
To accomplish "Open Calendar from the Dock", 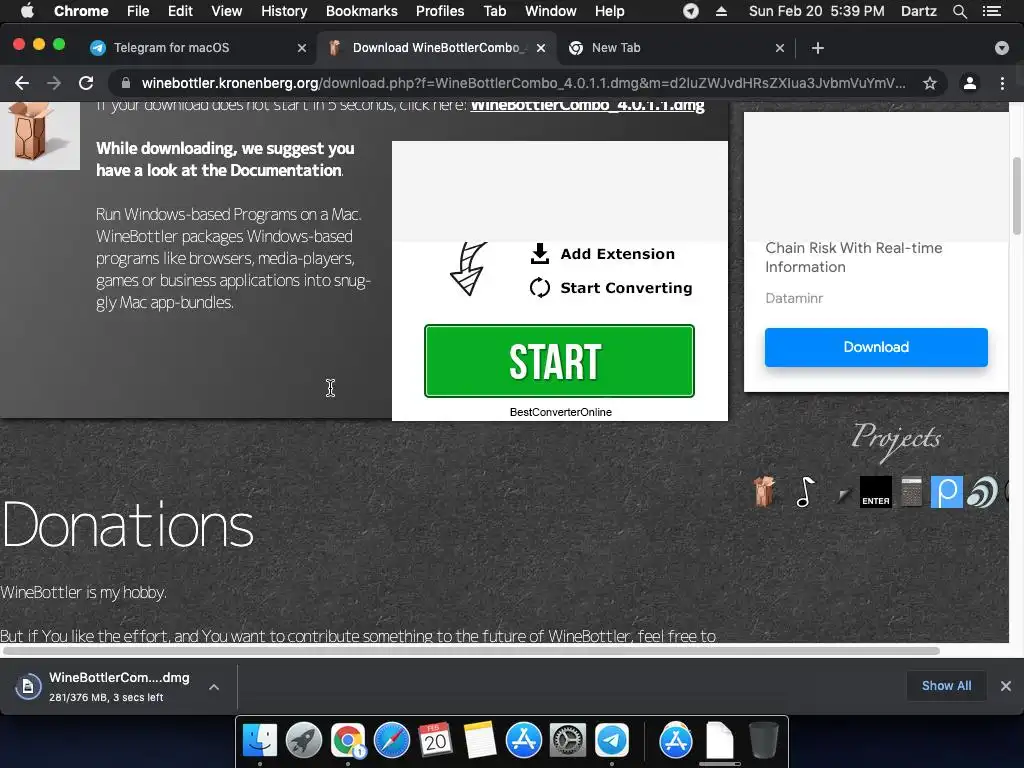I will pos(435,741).
